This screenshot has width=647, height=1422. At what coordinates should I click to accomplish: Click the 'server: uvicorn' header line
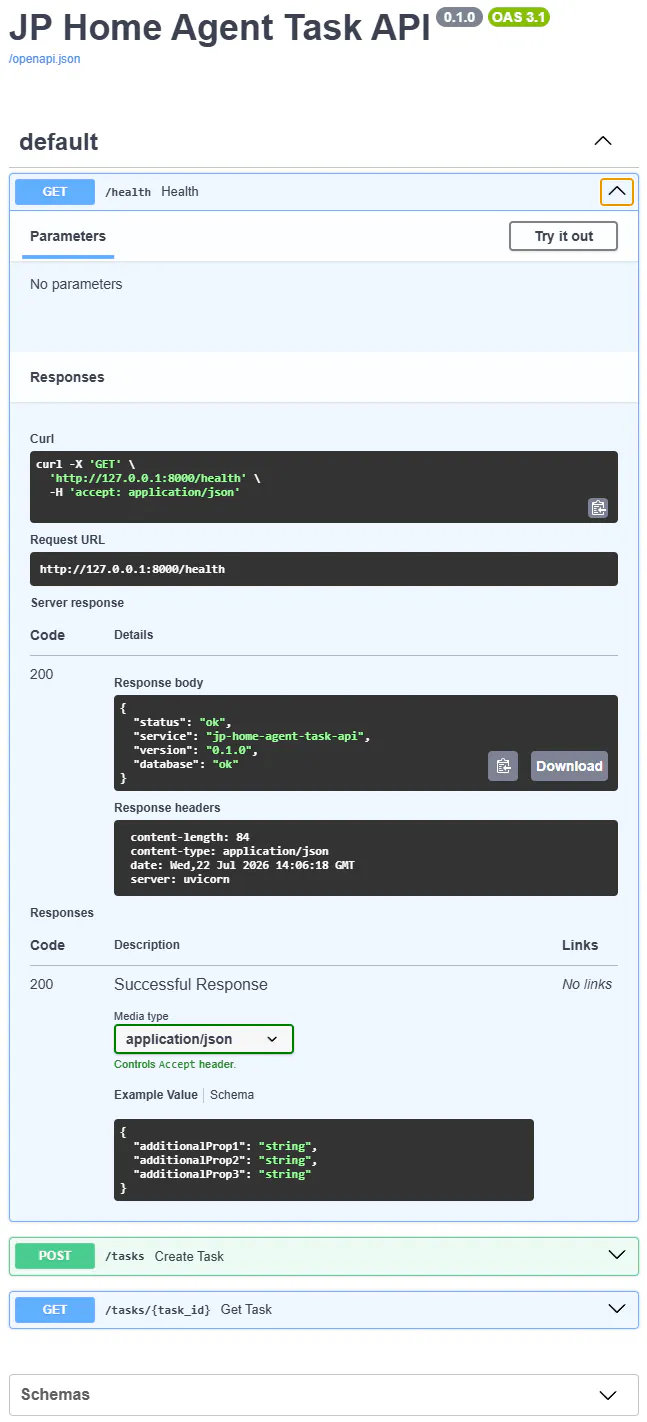180,879
